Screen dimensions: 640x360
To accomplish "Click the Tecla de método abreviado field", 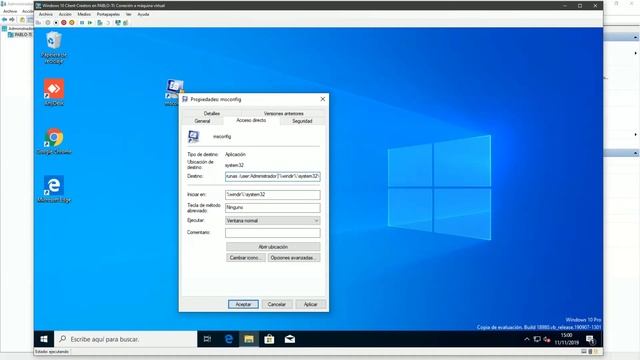I will tap(273, 208).
